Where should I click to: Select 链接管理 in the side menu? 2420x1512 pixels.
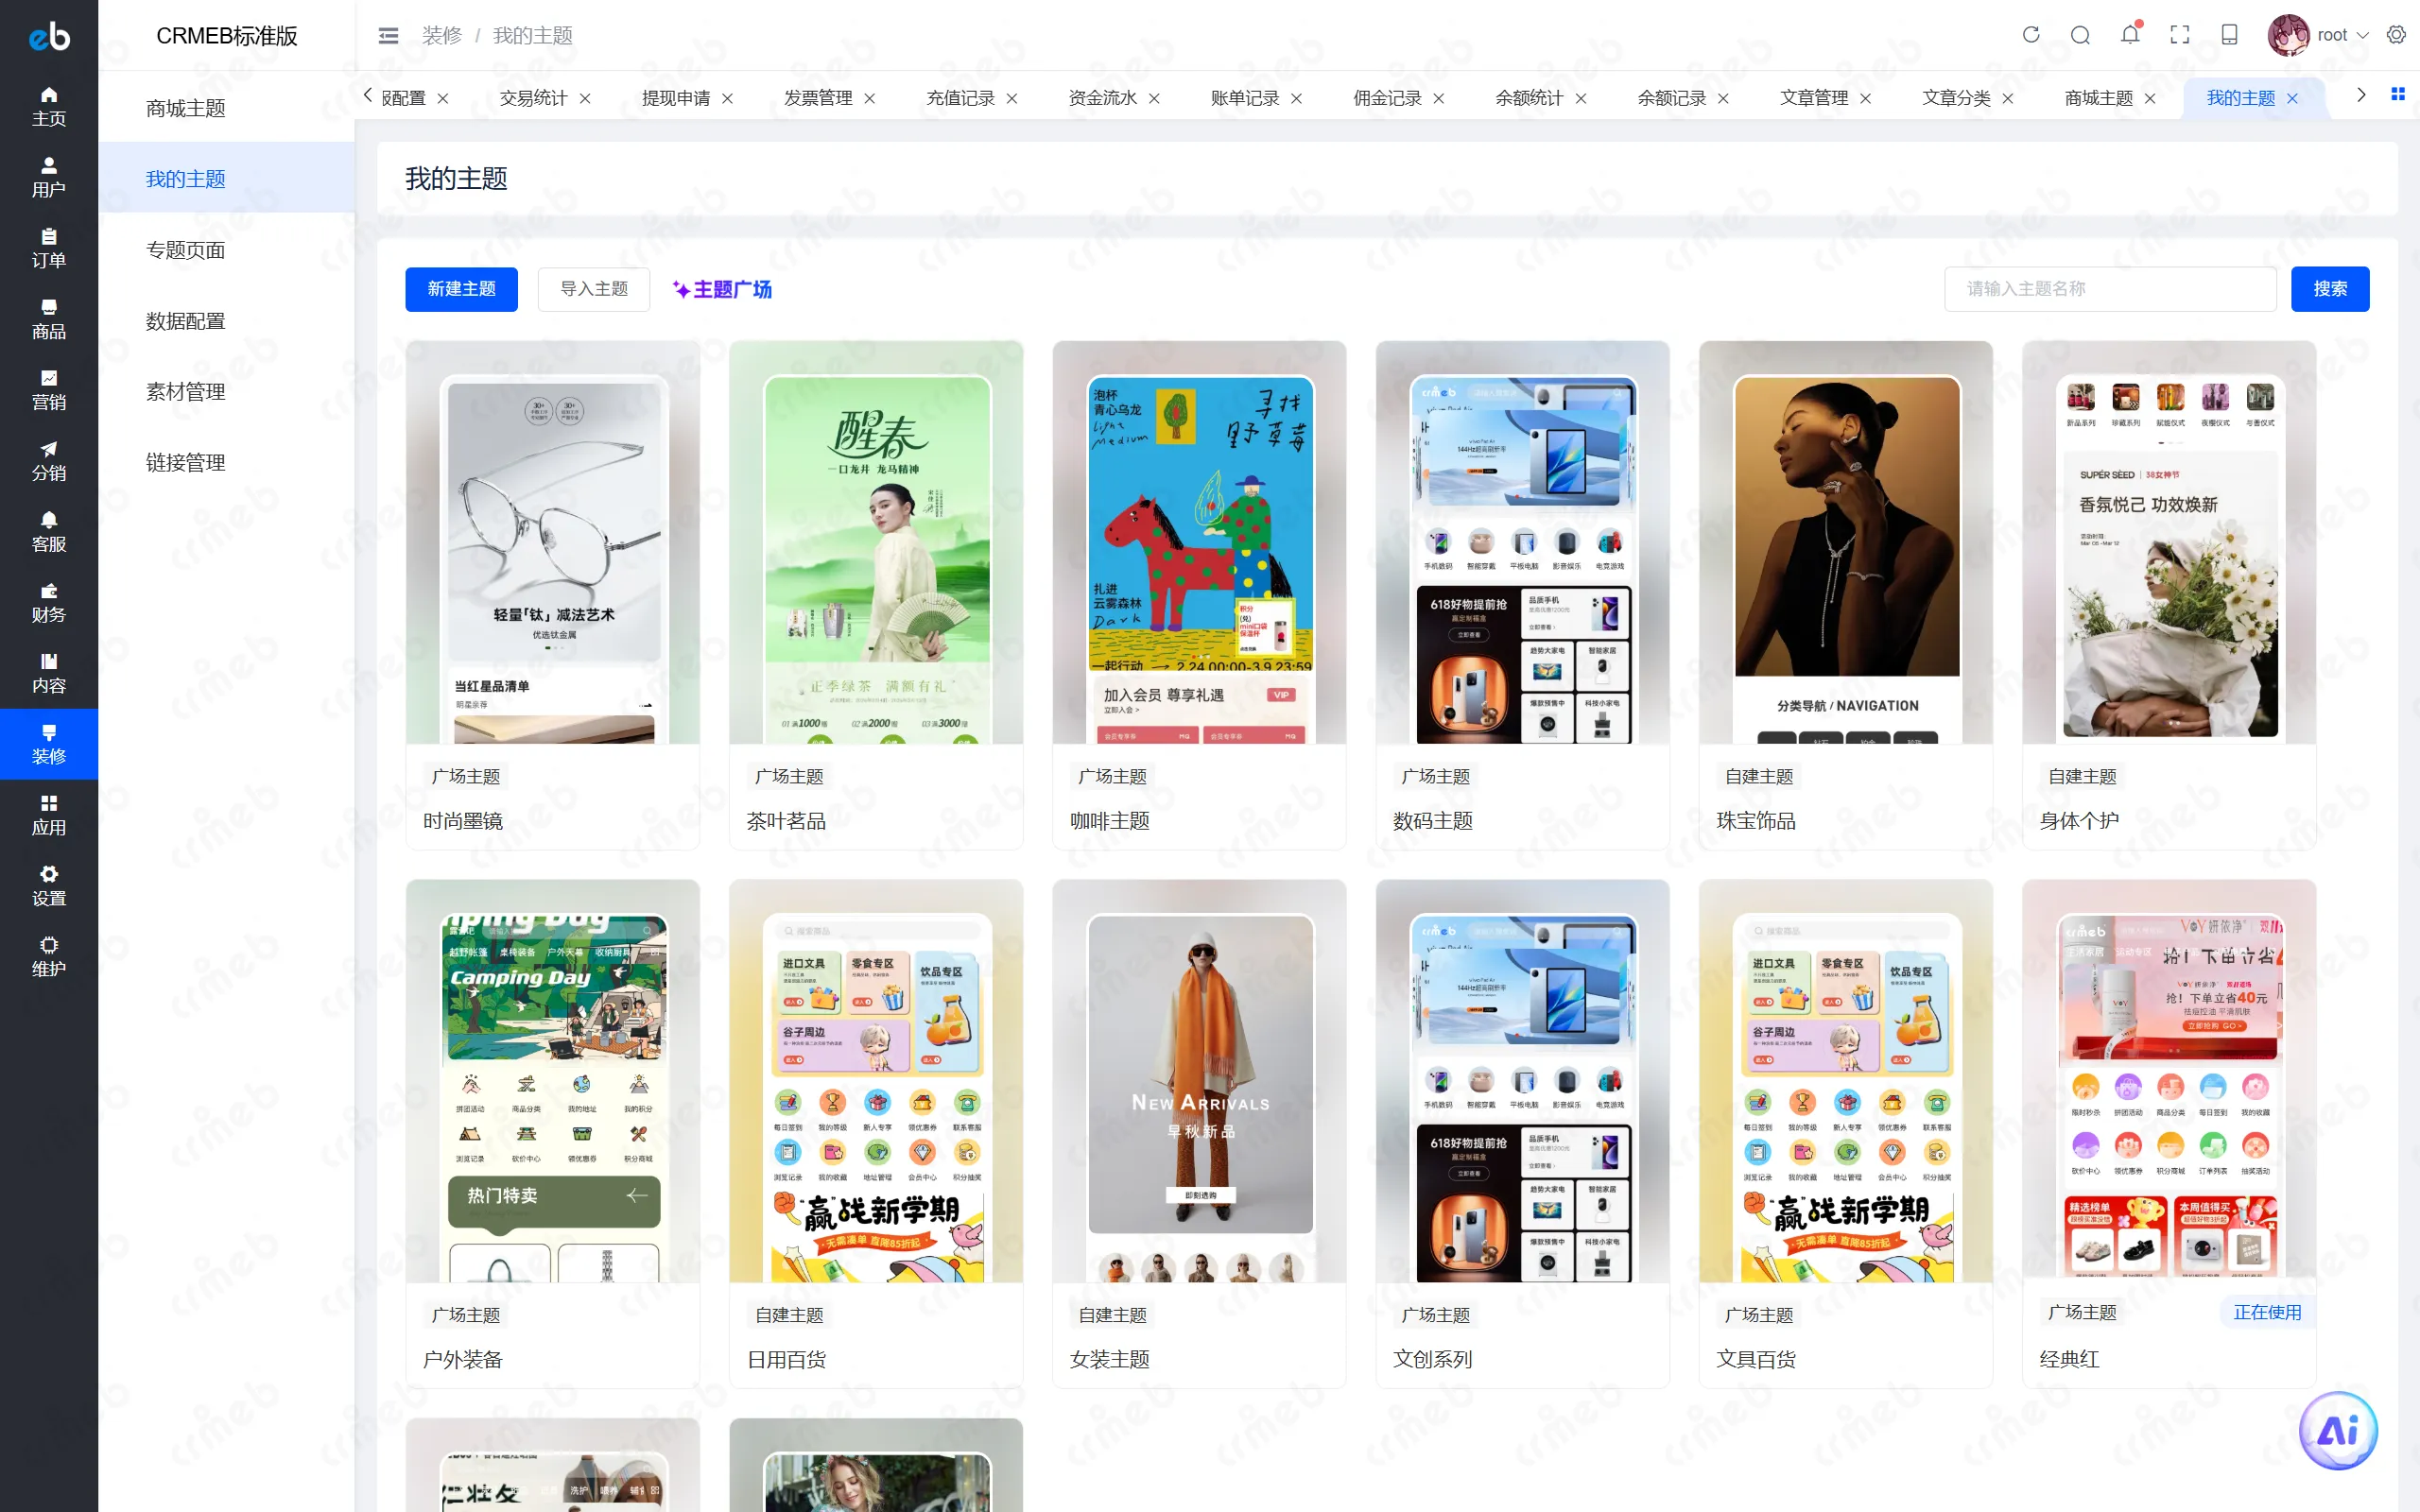coord(226,463)
